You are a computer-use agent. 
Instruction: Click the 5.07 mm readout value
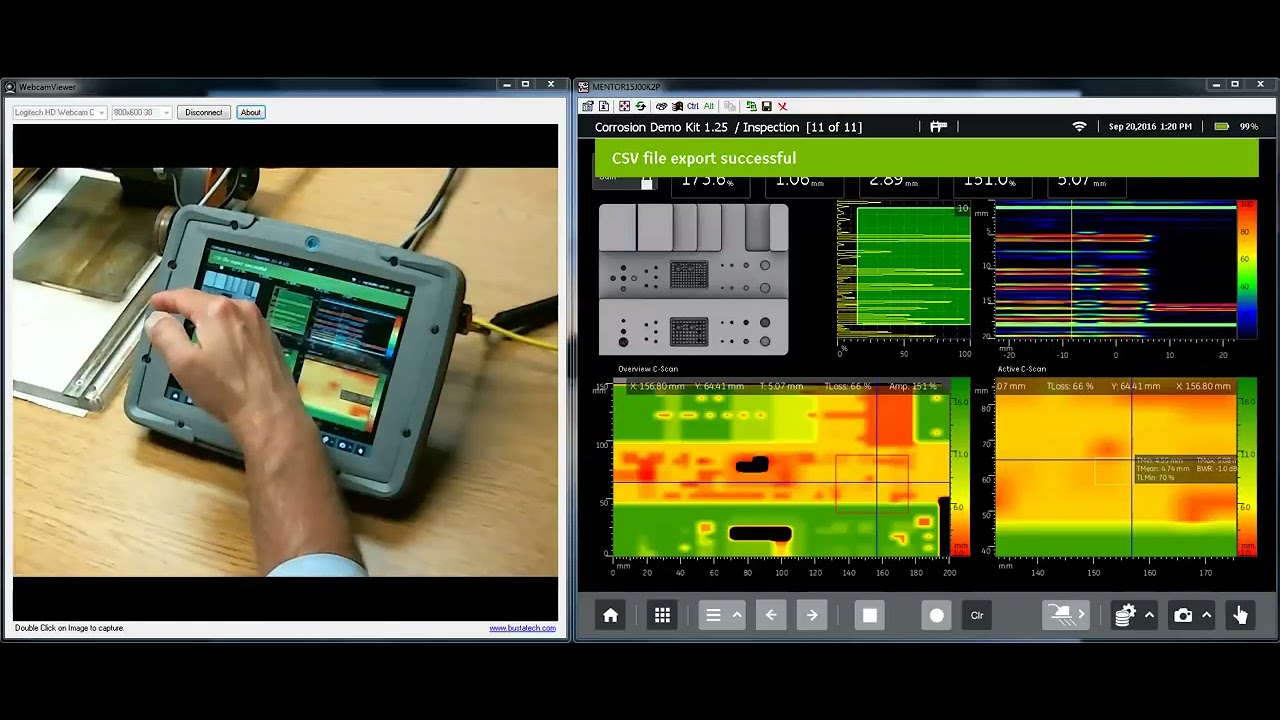click(1080, 181)
